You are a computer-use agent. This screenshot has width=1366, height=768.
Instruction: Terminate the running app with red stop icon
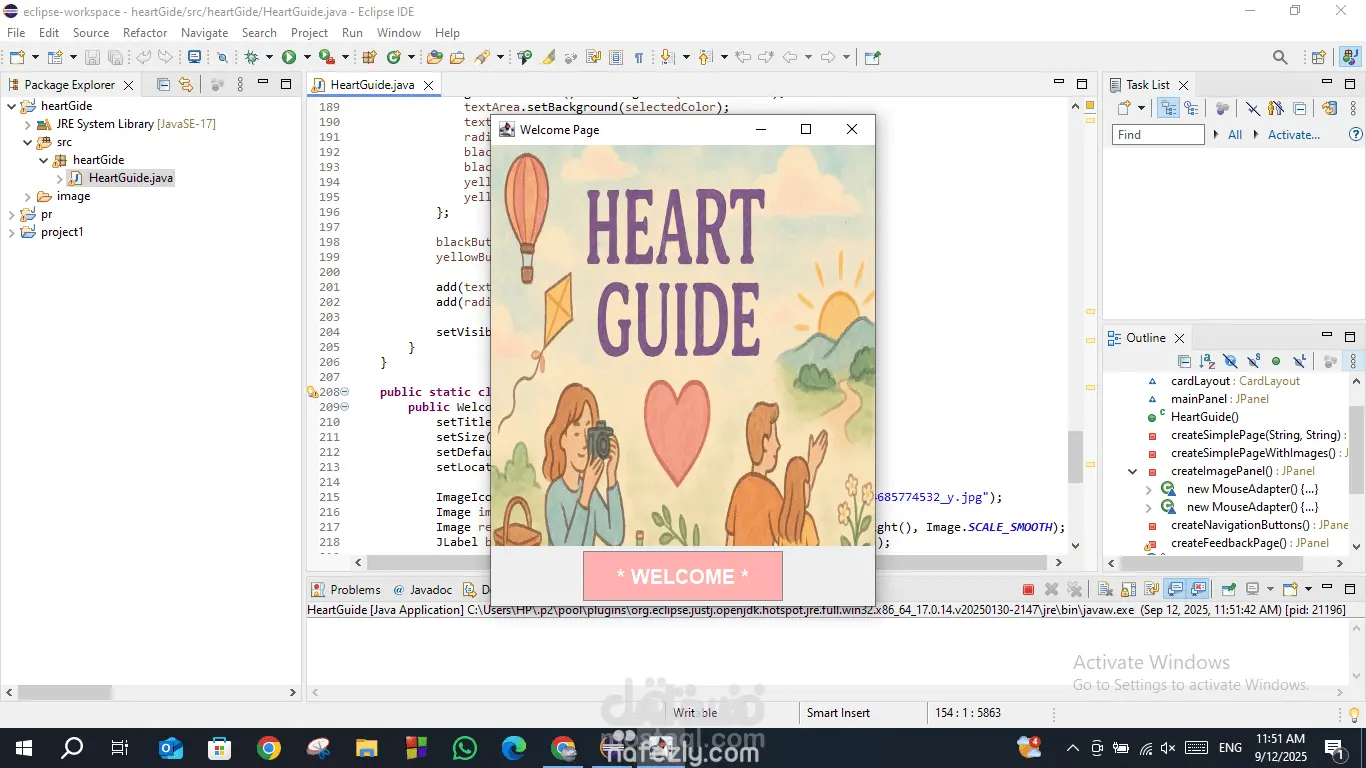pyautogui.click(x=1028, y=589)
